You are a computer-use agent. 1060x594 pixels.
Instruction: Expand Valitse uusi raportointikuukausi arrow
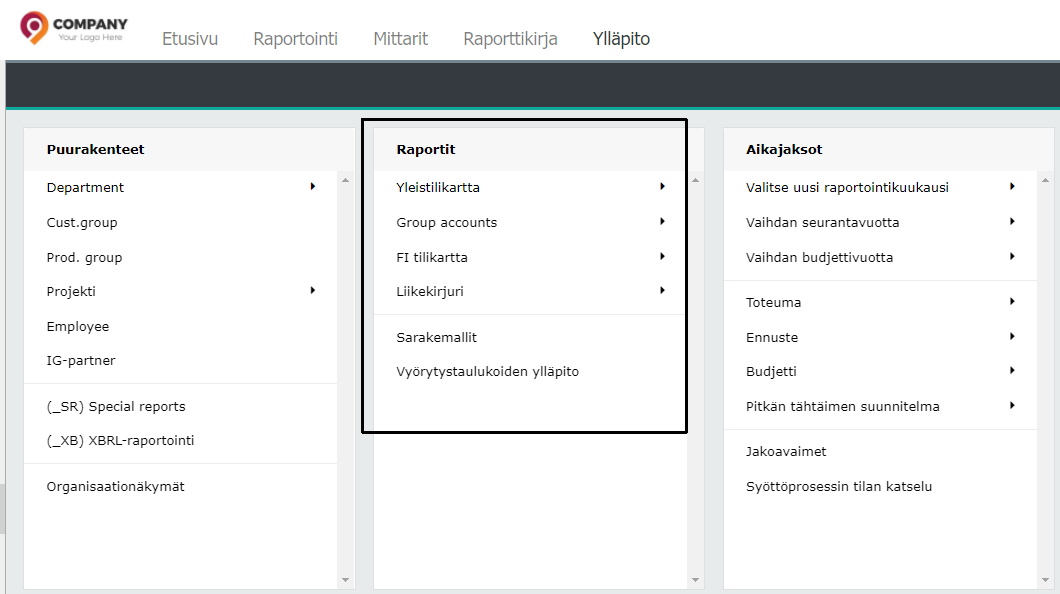pos(1012,186)
